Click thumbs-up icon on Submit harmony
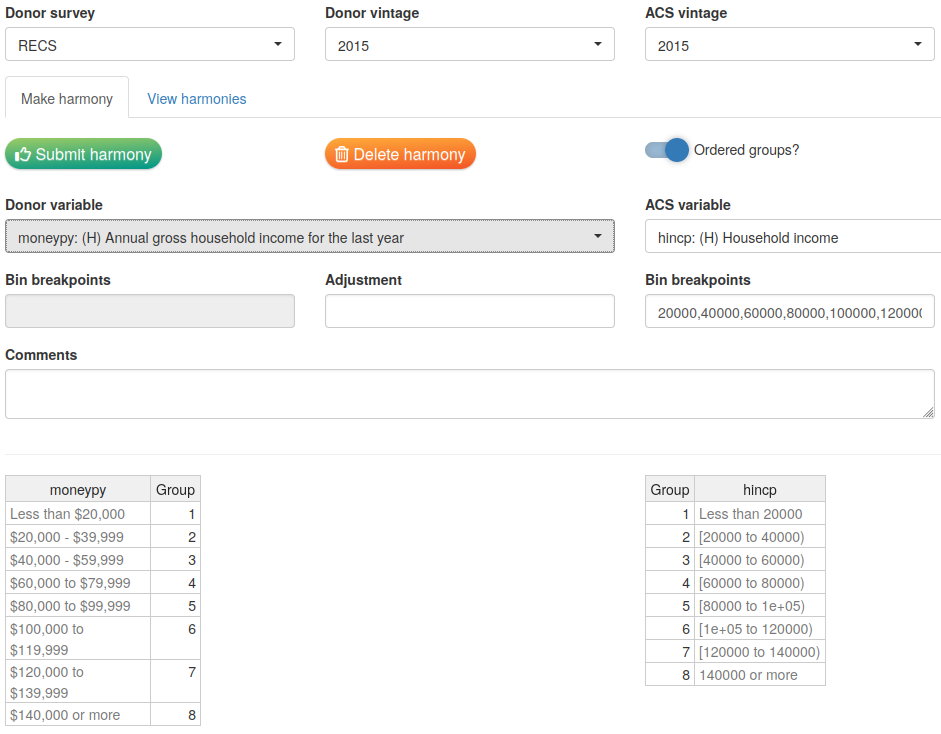The height and width of the screenshot is (734, 941). click(23, 154)
